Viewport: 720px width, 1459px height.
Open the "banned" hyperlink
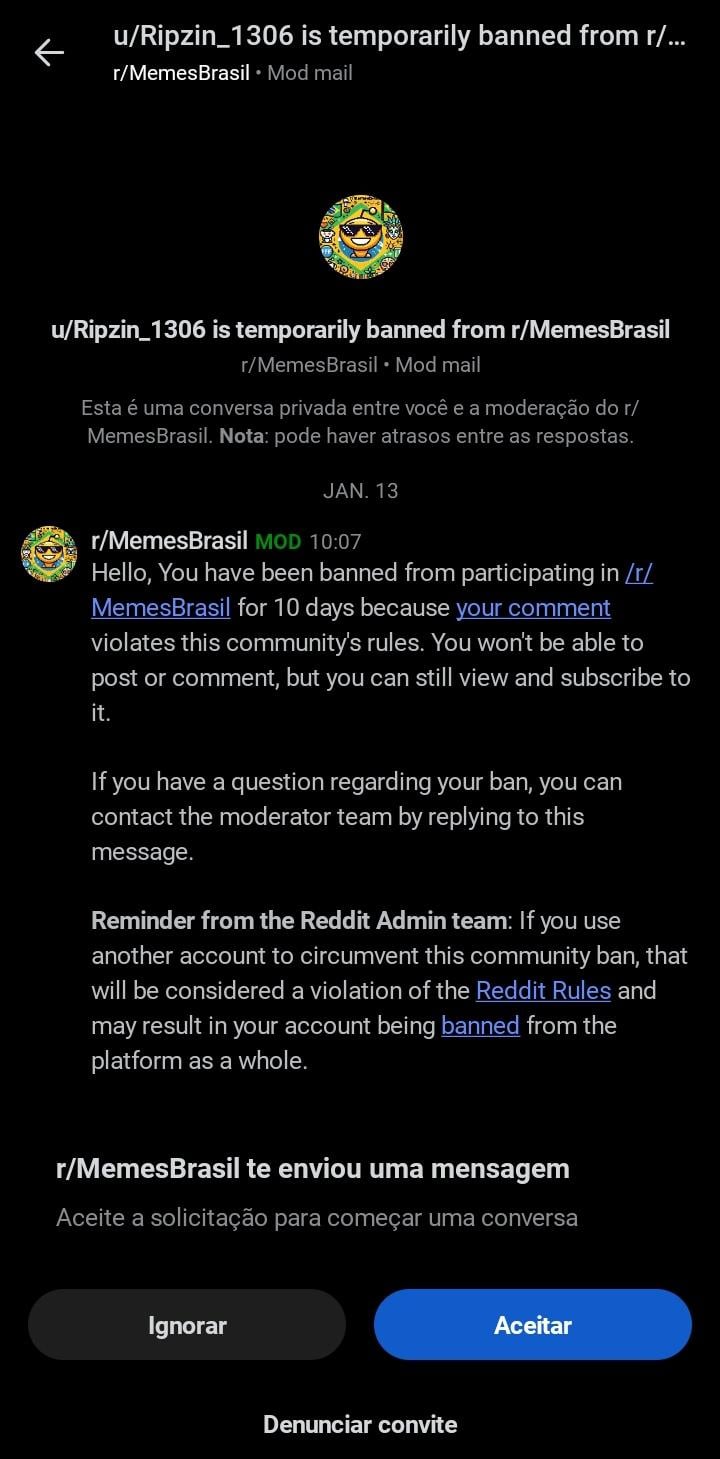click(x=480, y=1025)
